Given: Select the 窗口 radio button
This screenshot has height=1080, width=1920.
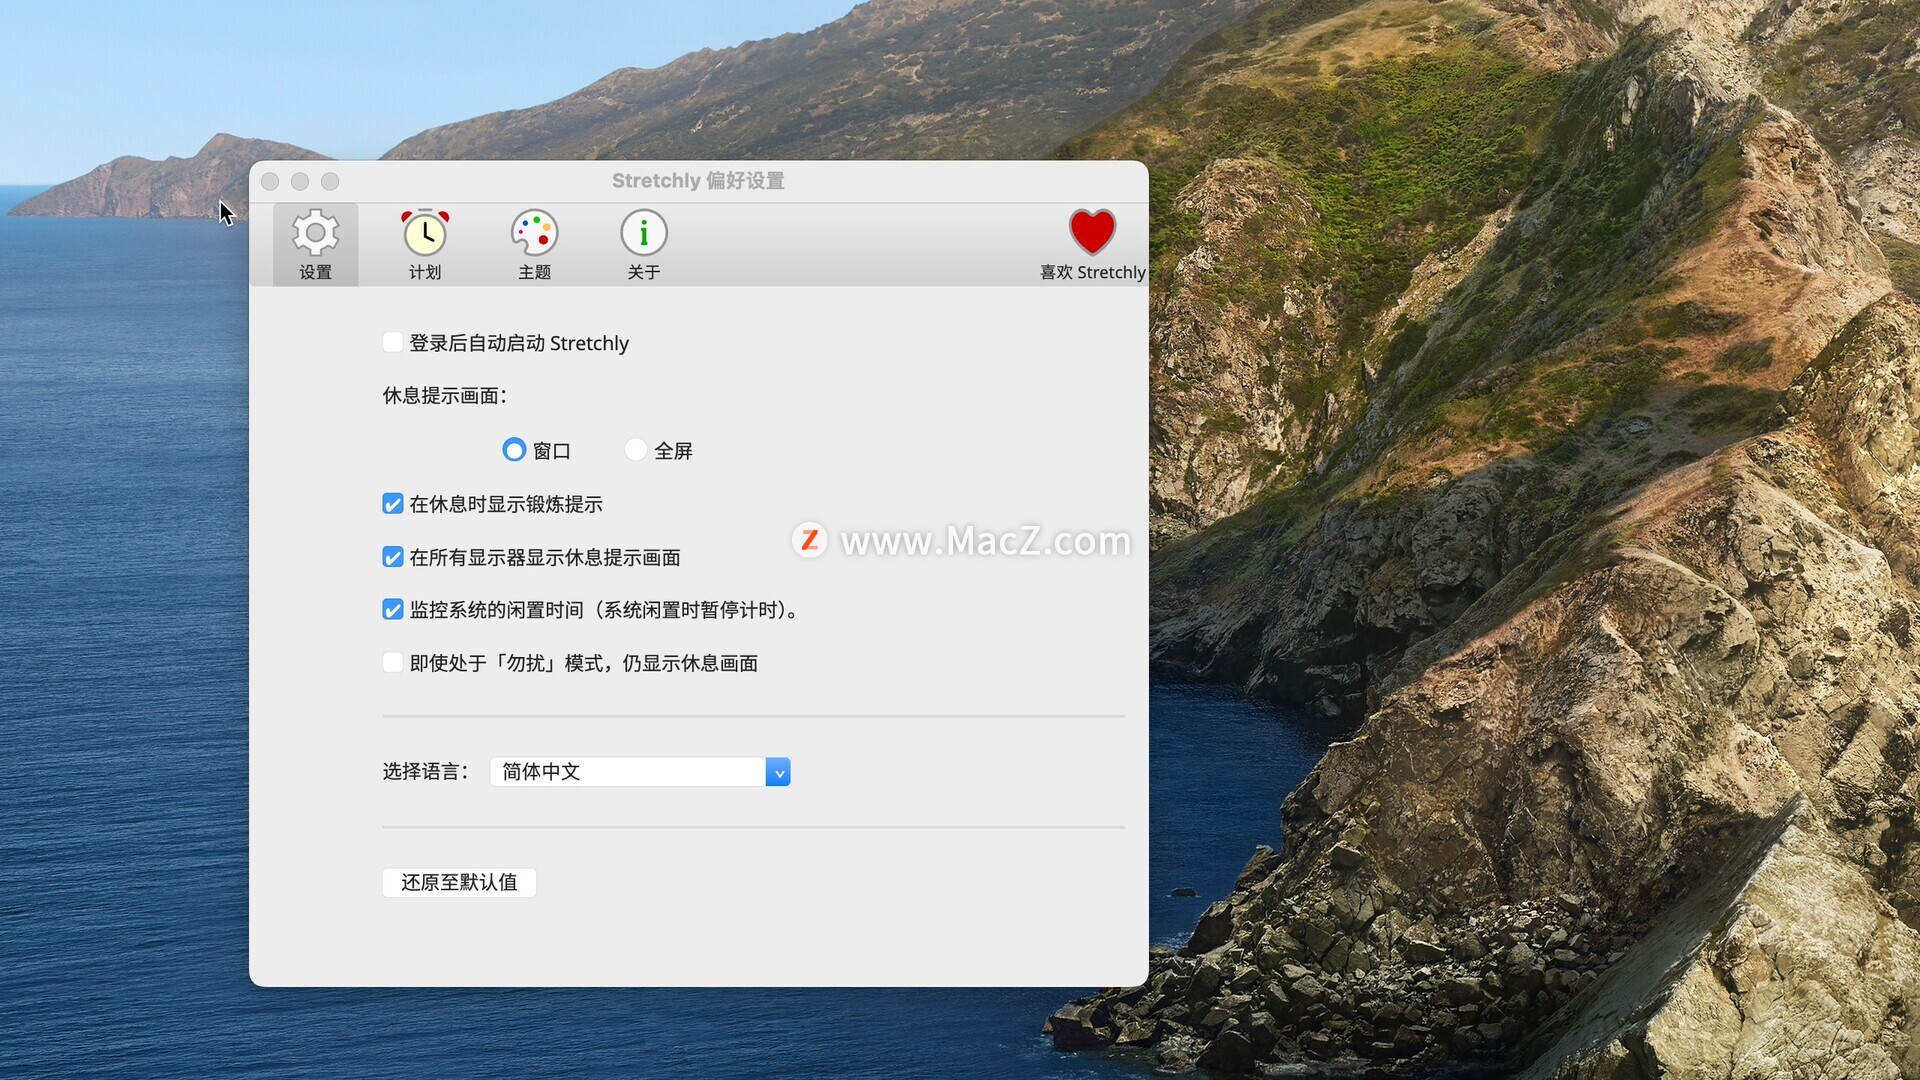Looking at the screenshot, I should tap(514, 450).
